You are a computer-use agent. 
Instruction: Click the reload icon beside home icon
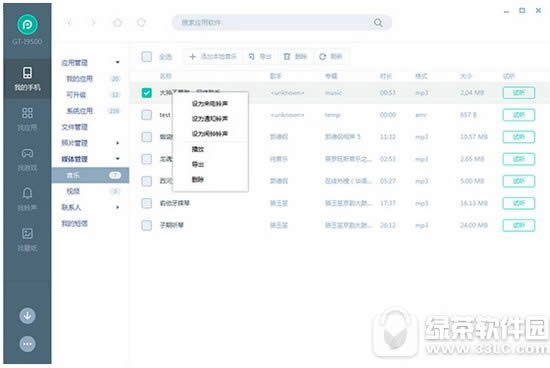coord(141,23)
